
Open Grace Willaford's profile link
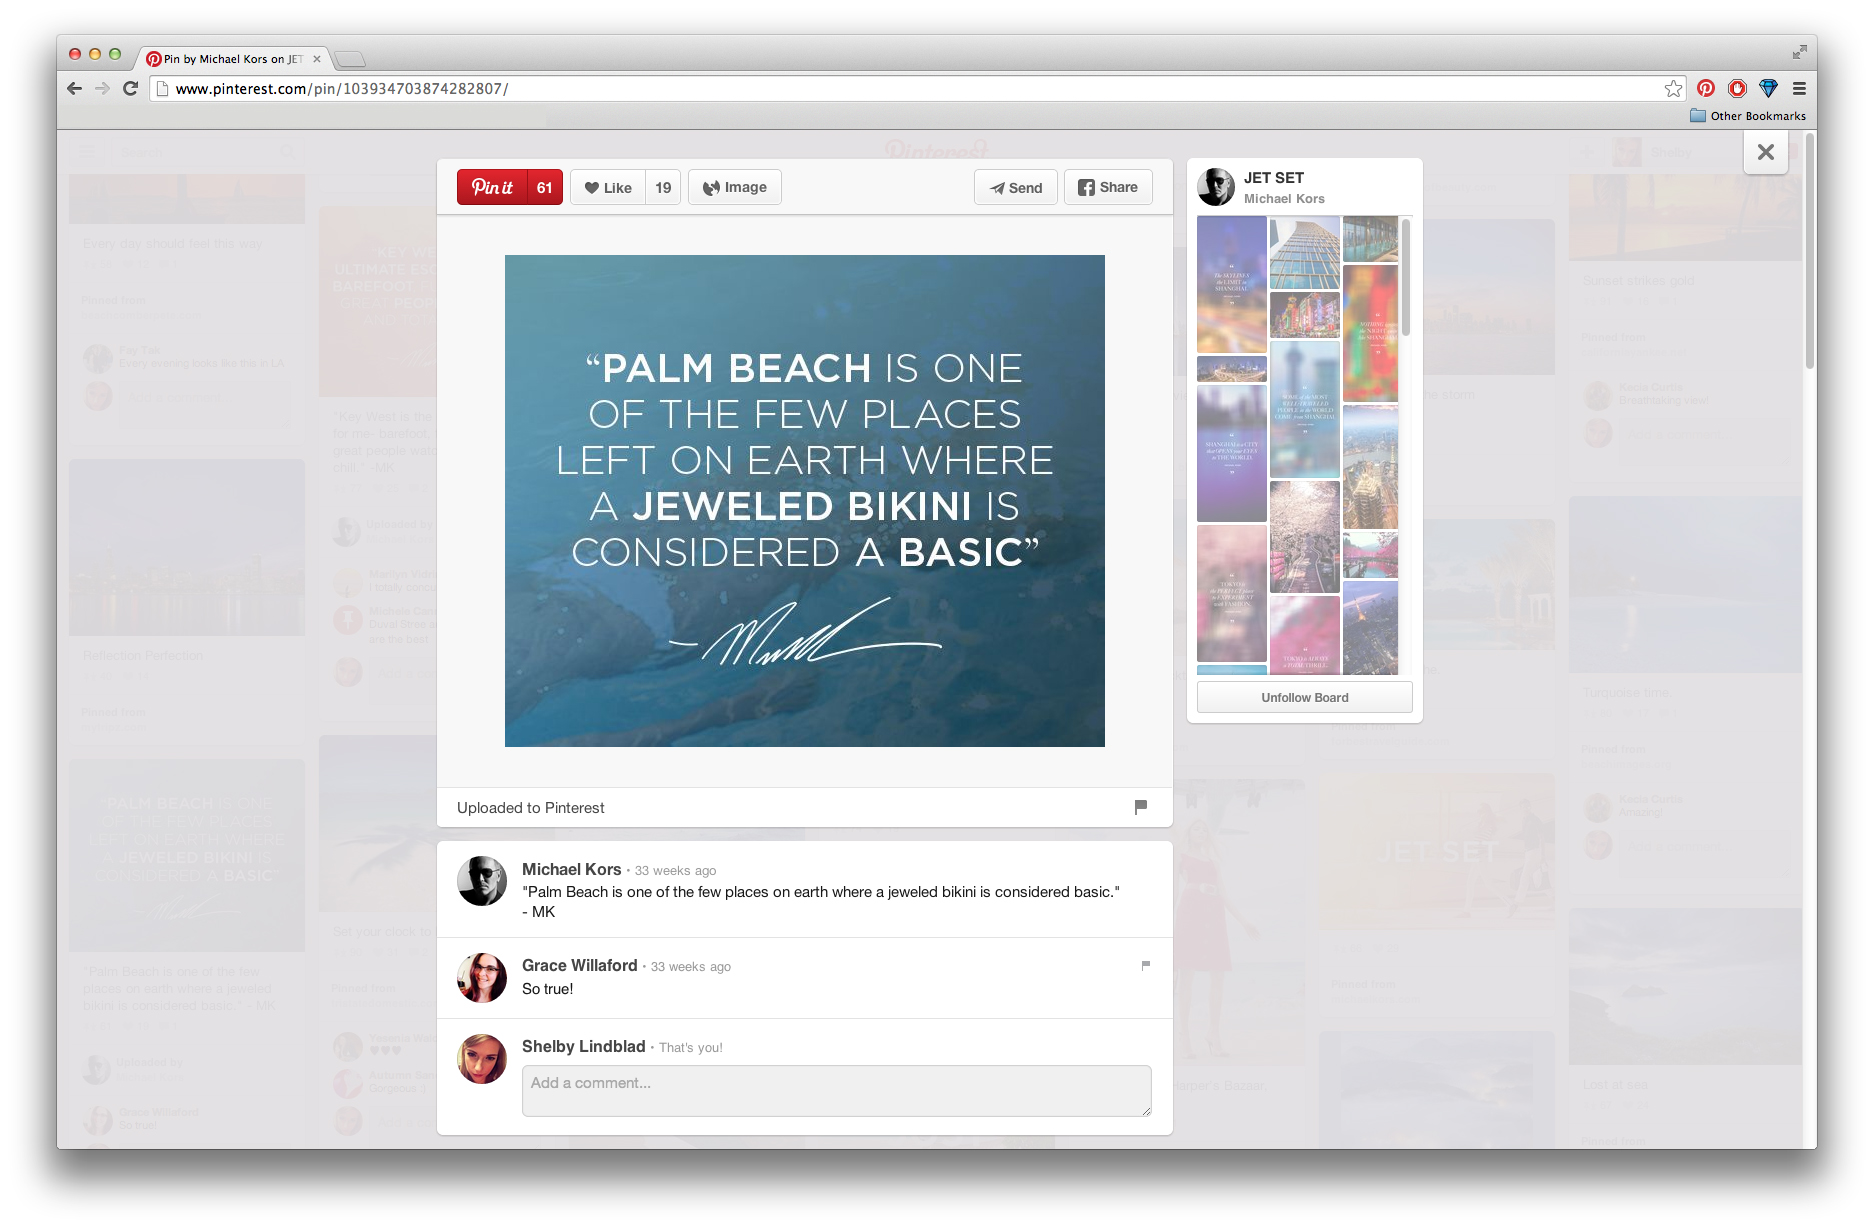(x=580, y=965)
